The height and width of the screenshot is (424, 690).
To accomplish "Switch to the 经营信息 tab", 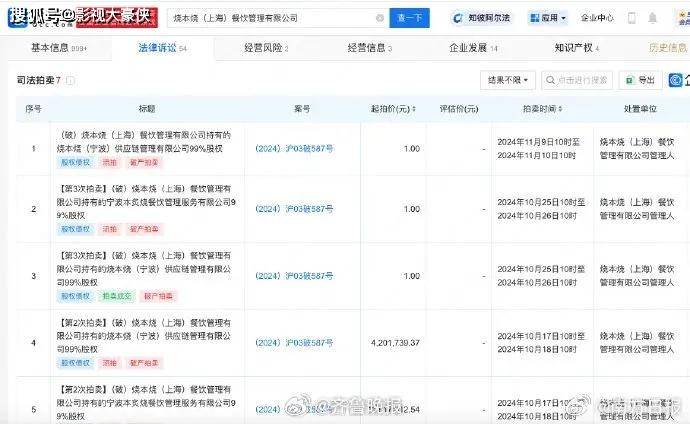I will tap(370, 48).
